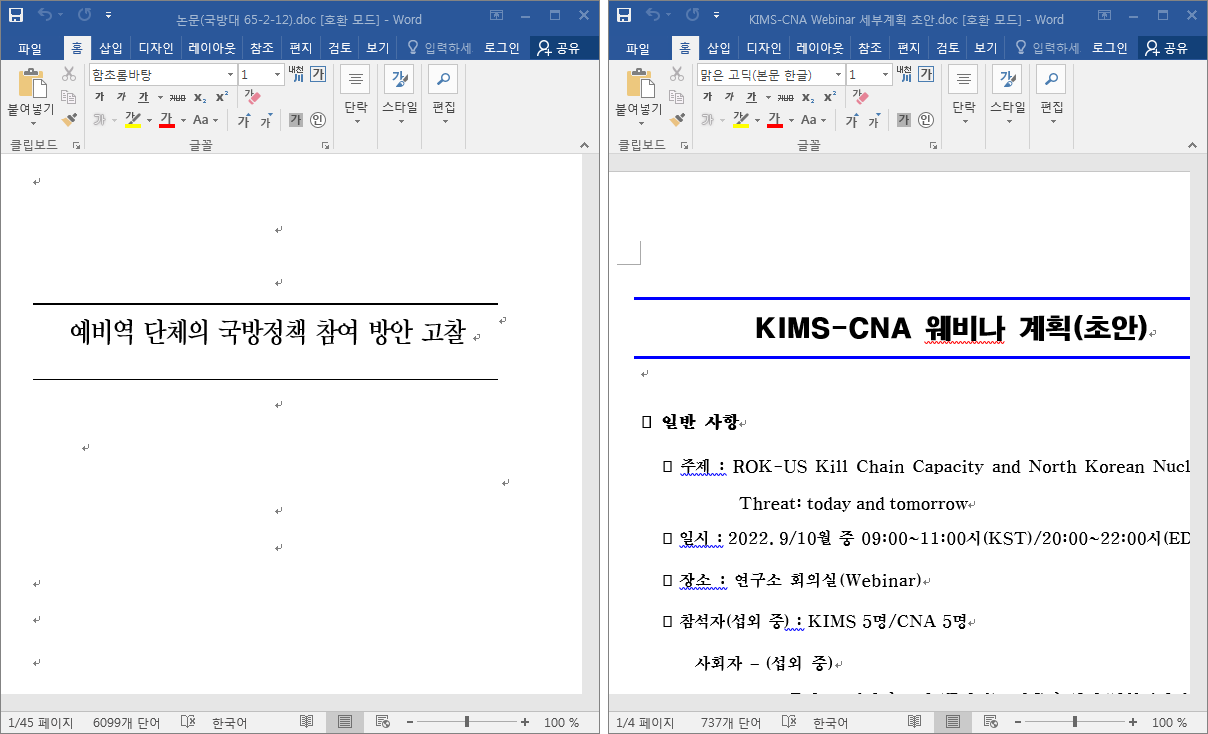The height and width of the screenshot is (734, 1208).
Task: Apply Subscript in the KIMS-CNA window
Action: pyautogui.click(x=807, y=97)
